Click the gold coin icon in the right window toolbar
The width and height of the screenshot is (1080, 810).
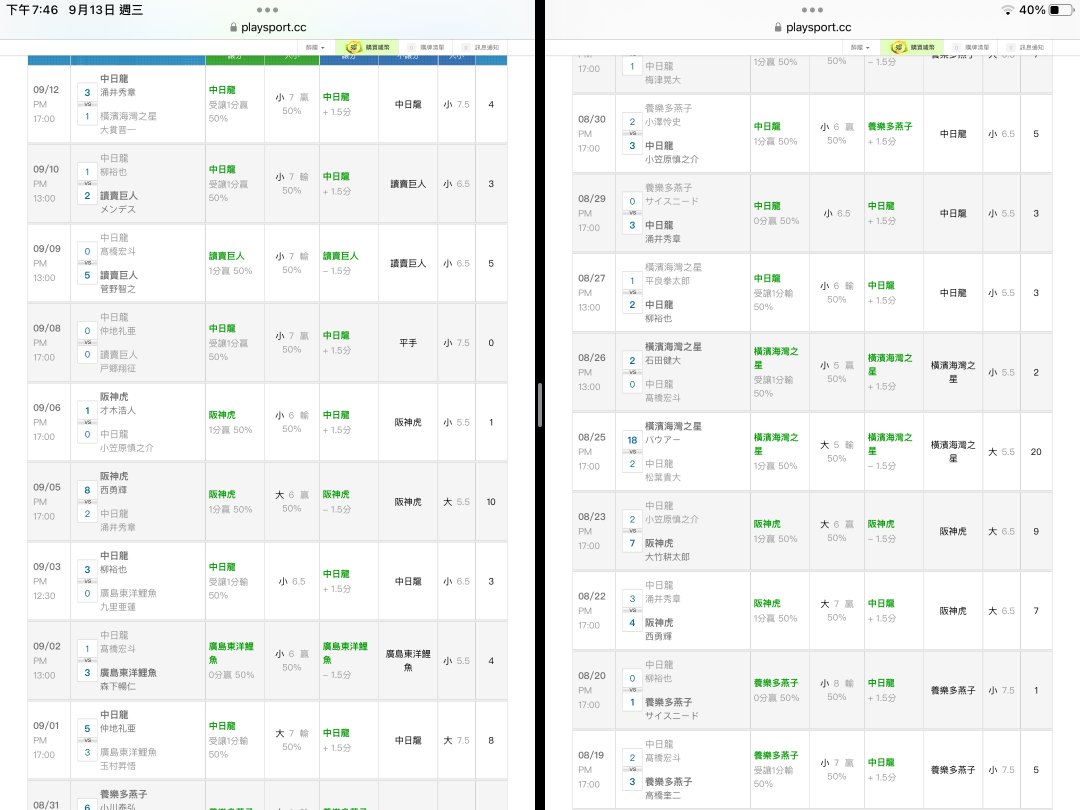pos(898,47)
